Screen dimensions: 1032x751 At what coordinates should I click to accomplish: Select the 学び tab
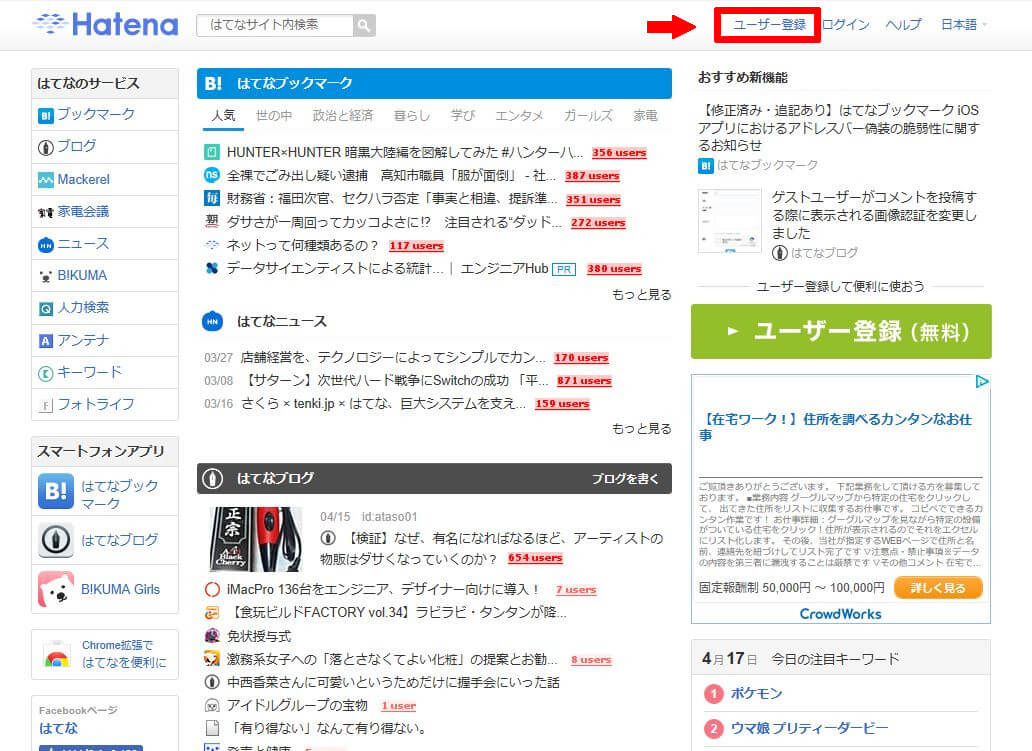pos(463,116)
